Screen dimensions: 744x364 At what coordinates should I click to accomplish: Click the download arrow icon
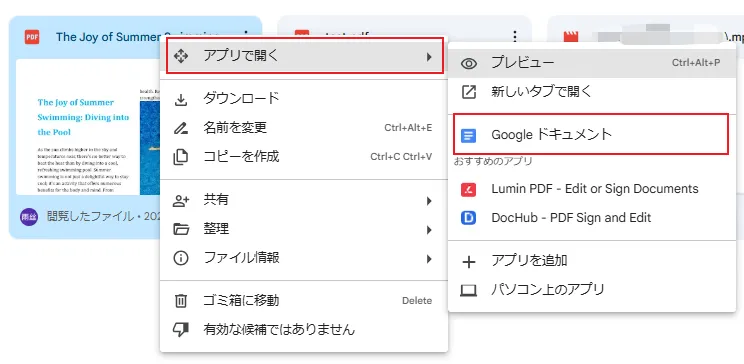[181, 99]
